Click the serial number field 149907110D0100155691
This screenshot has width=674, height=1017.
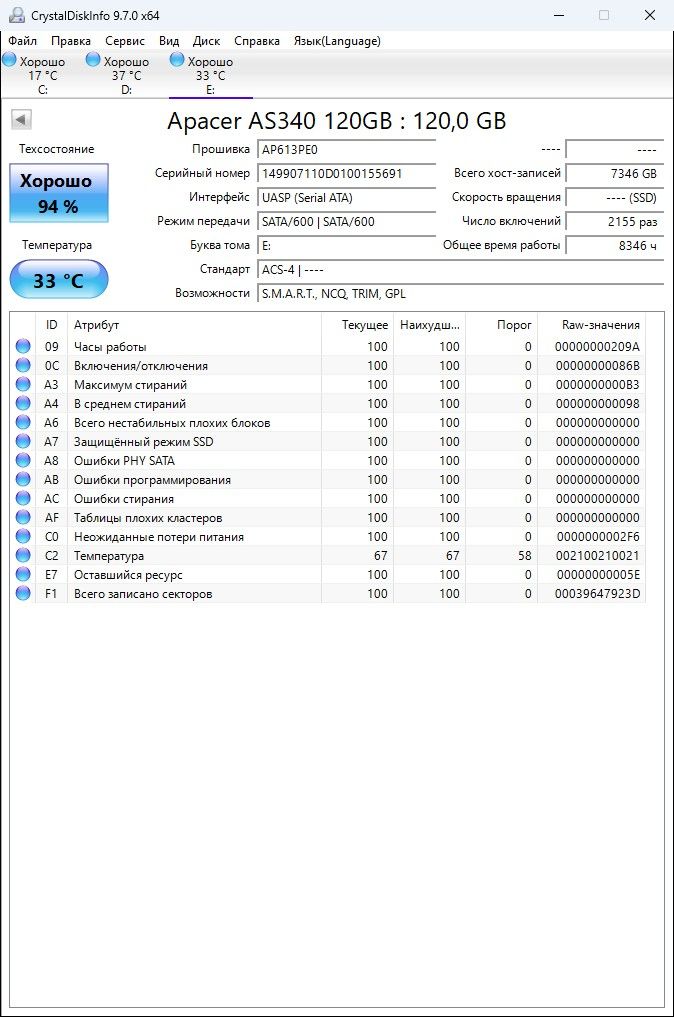point(346,173)
